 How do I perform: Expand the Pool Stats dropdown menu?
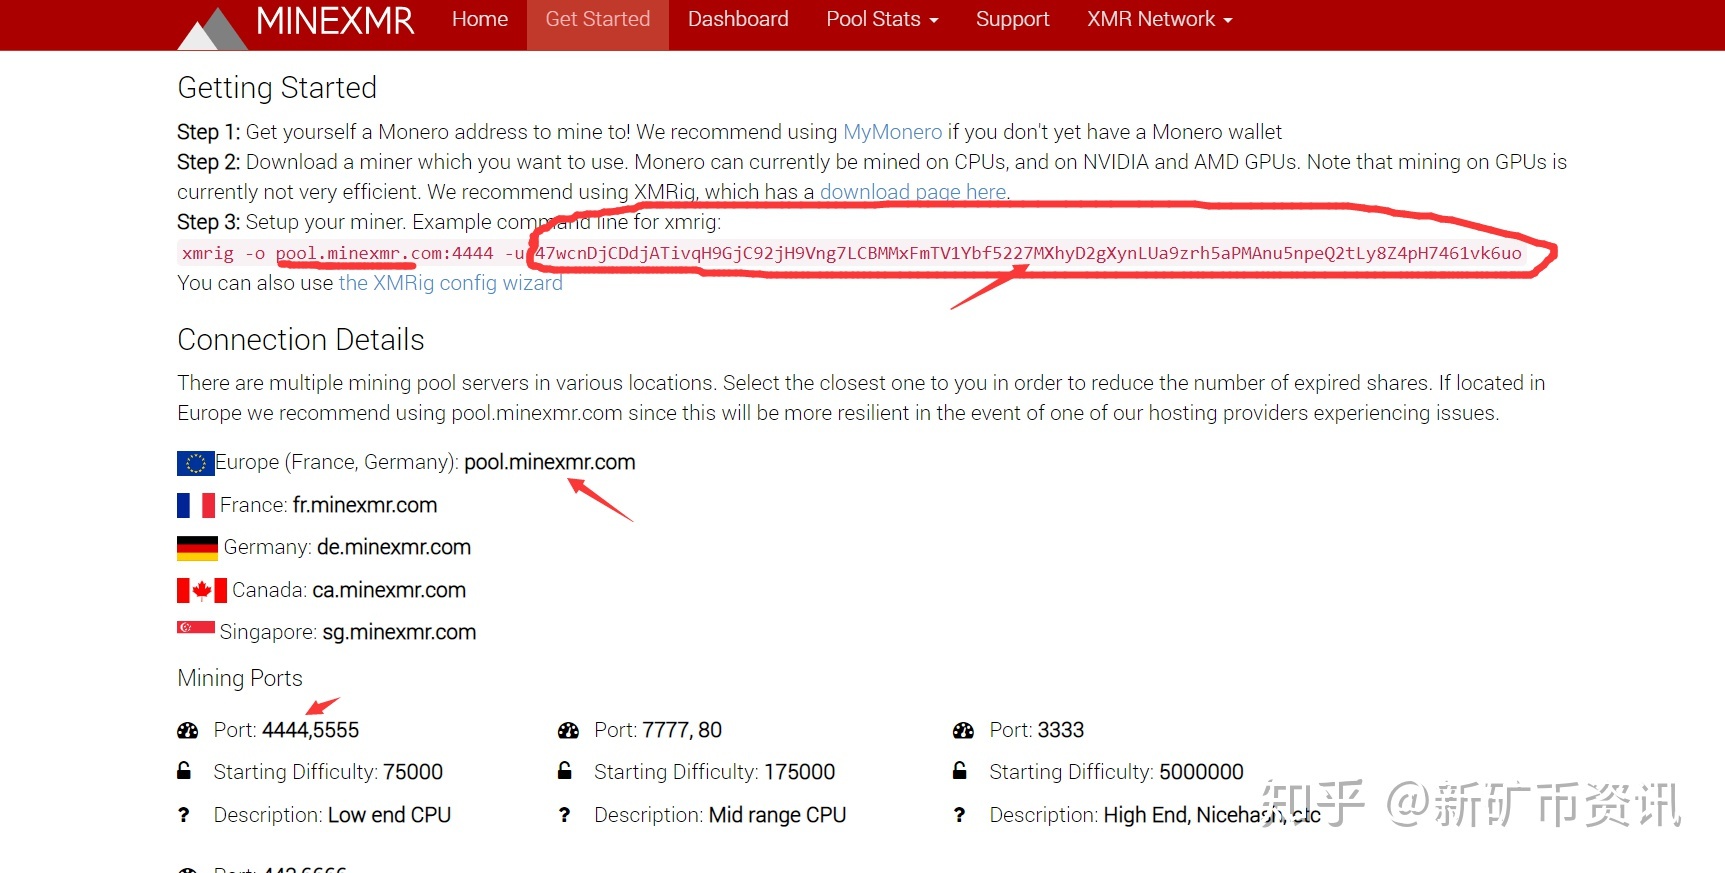click(x=881, y=20)
